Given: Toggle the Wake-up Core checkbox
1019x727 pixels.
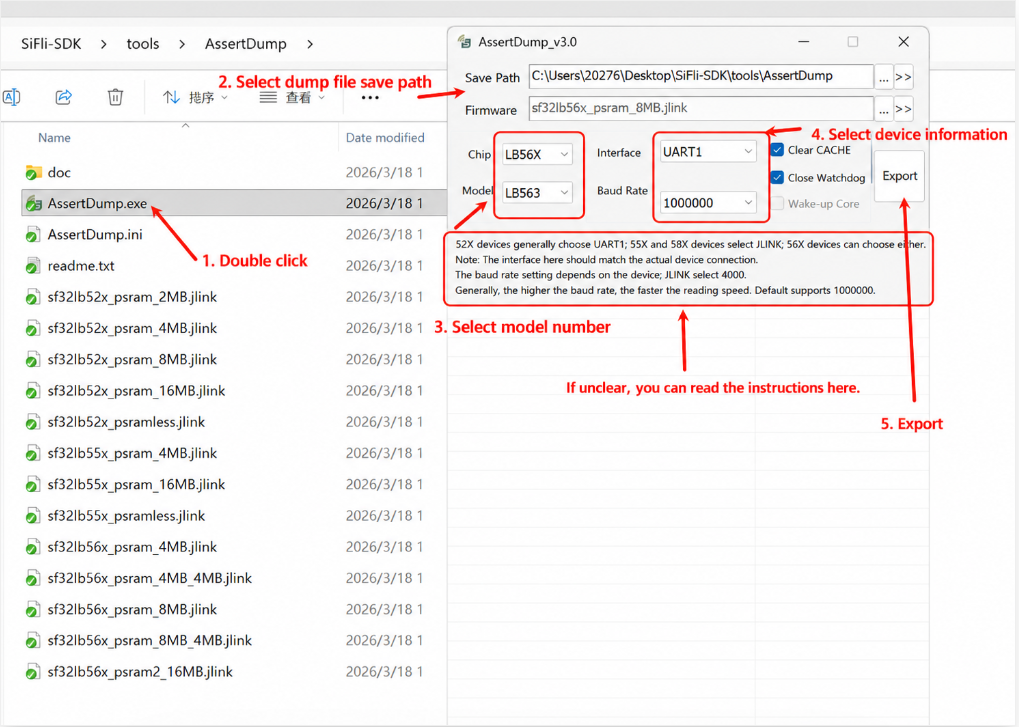Looking at the screenshot, I should coord(777,203).
